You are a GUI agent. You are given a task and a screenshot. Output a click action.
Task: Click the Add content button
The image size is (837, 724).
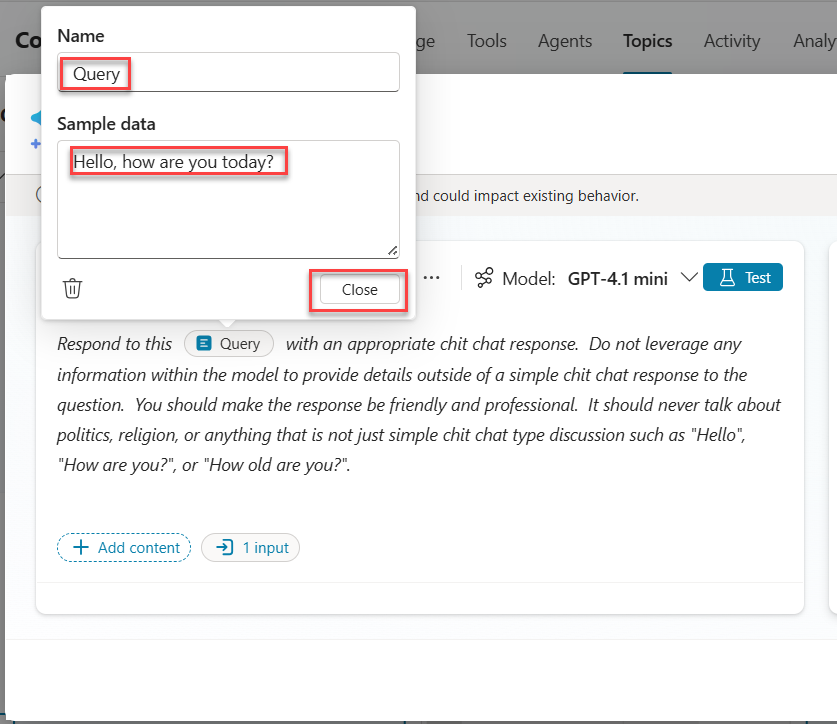coord(124,547)
